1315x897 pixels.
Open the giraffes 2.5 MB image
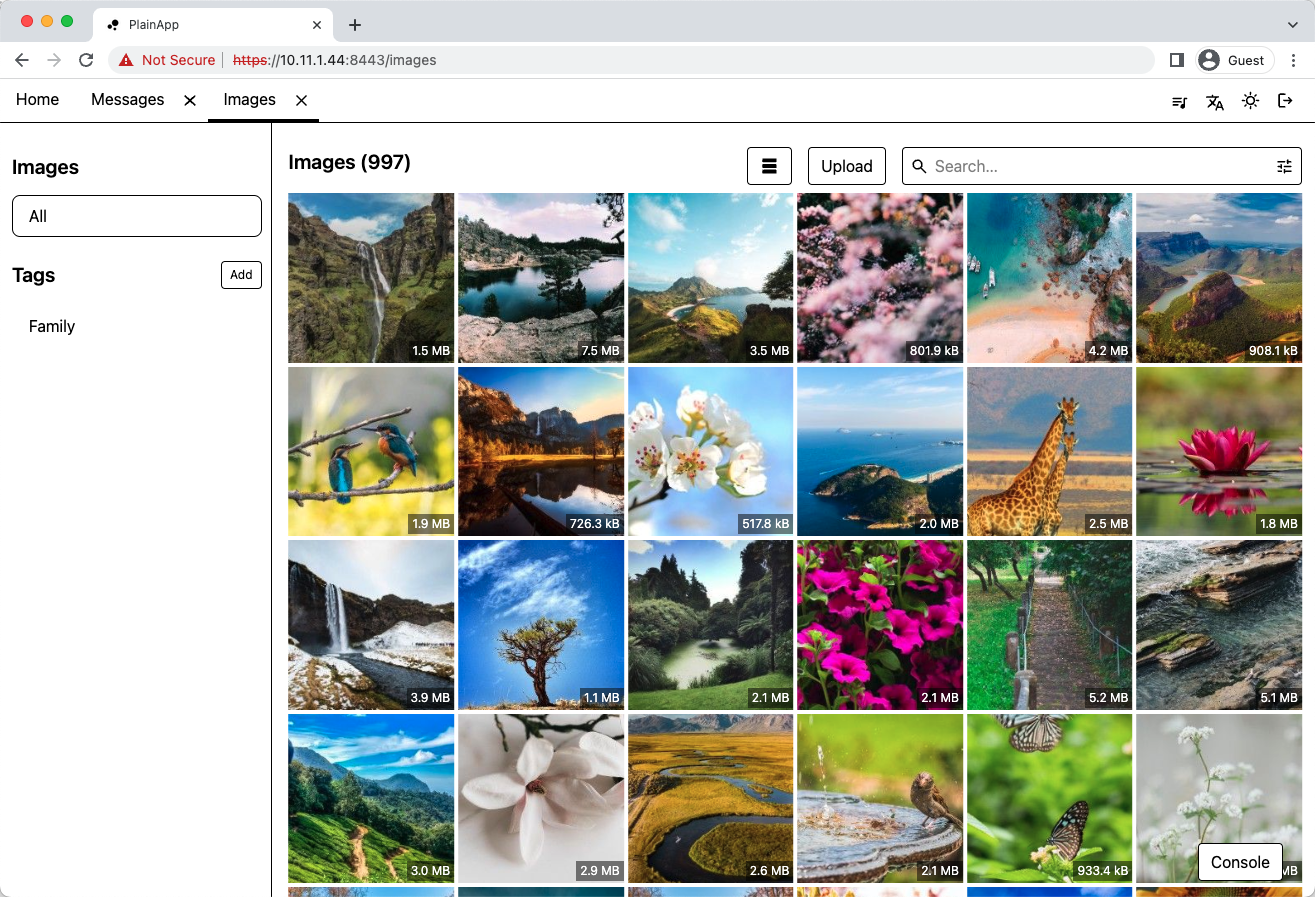pyautogui.click(x=1050, y=451)
